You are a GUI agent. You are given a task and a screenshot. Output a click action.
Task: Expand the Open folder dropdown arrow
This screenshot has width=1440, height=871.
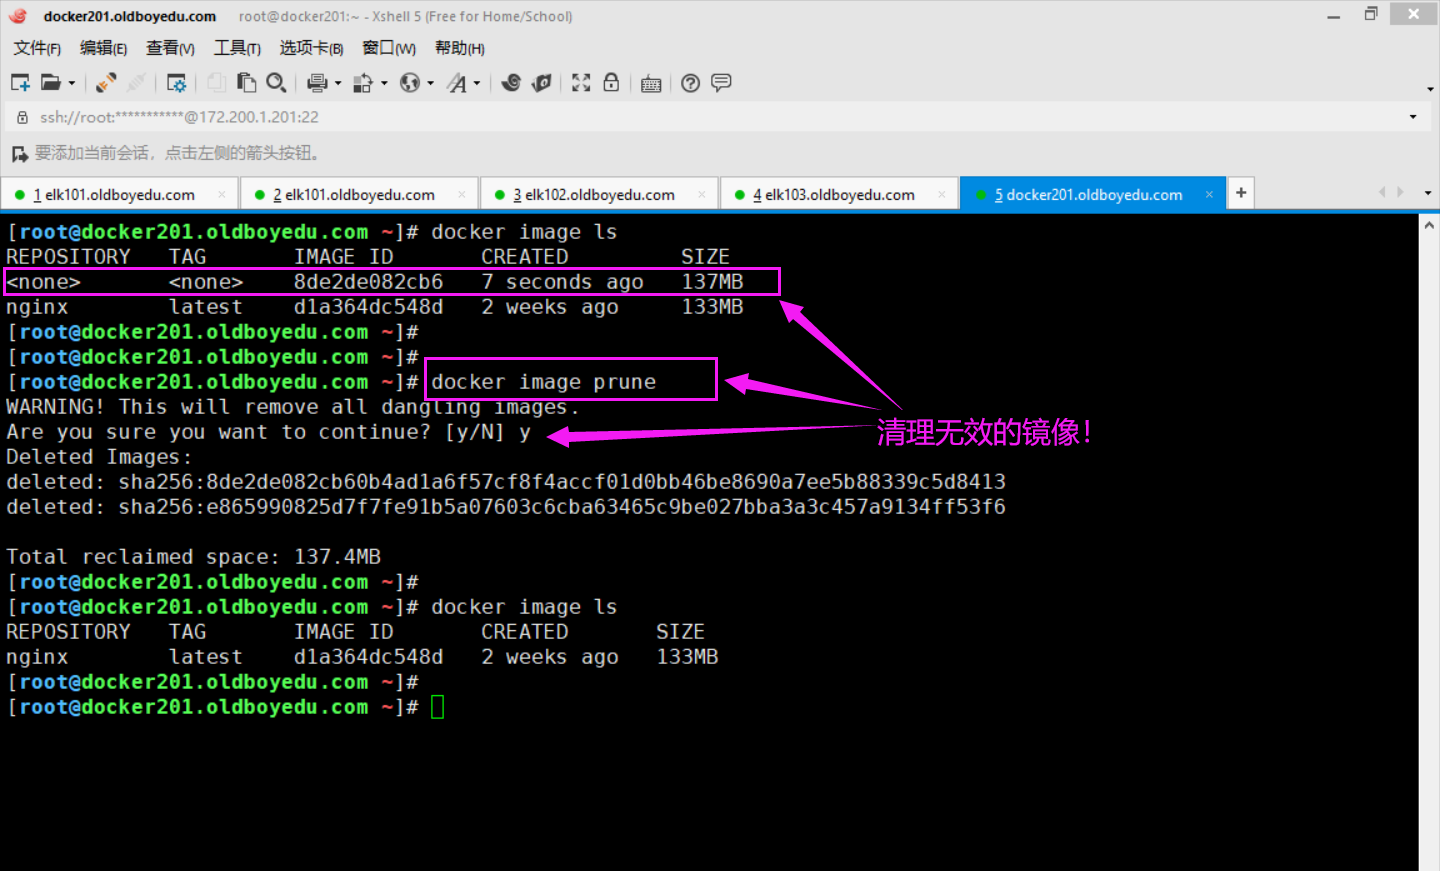coord(72,83)
